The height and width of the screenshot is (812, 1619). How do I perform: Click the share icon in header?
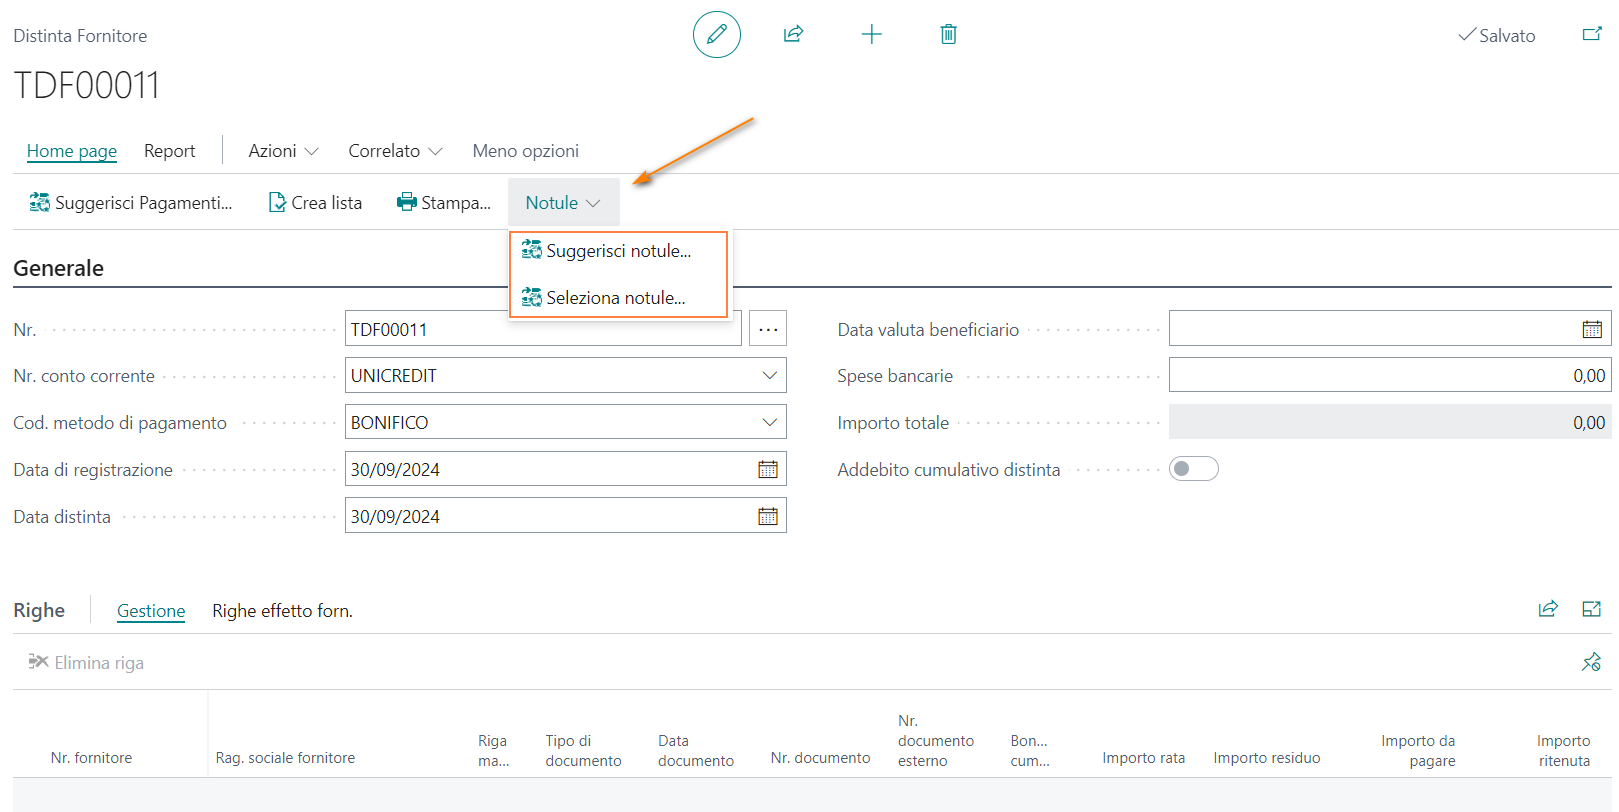tap(793, 35)
